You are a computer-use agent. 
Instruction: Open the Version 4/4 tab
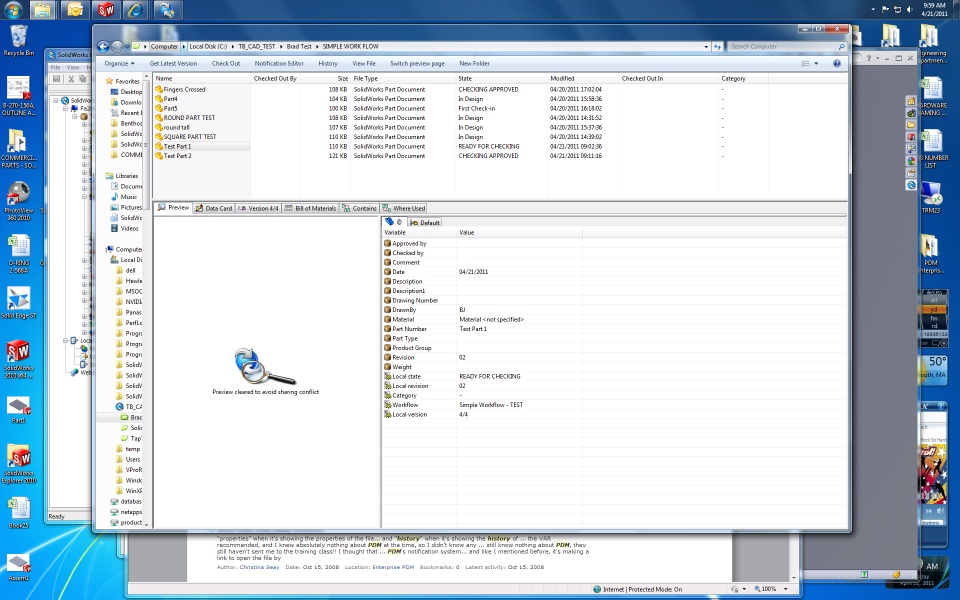point(258,208)
